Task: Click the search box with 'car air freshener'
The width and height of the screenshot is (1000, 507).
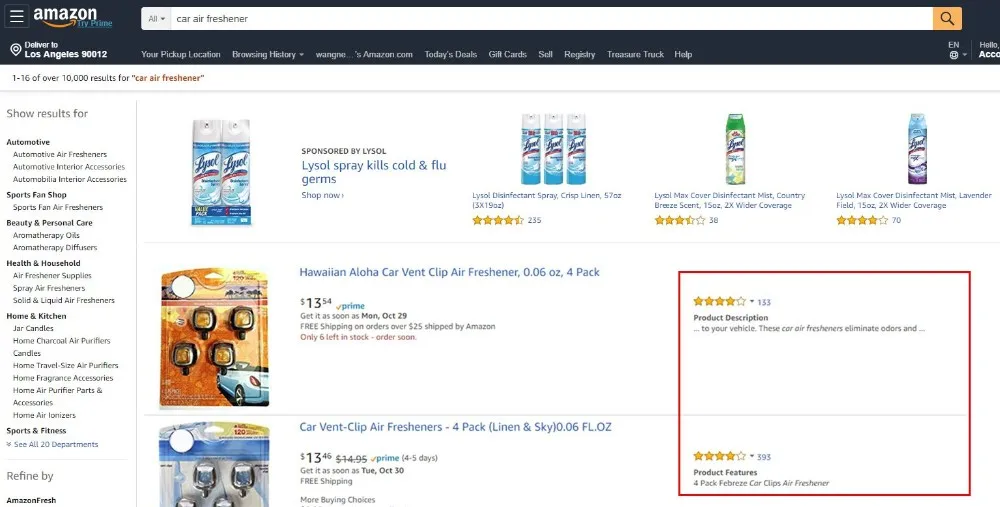Action: [x=552, y=19]
